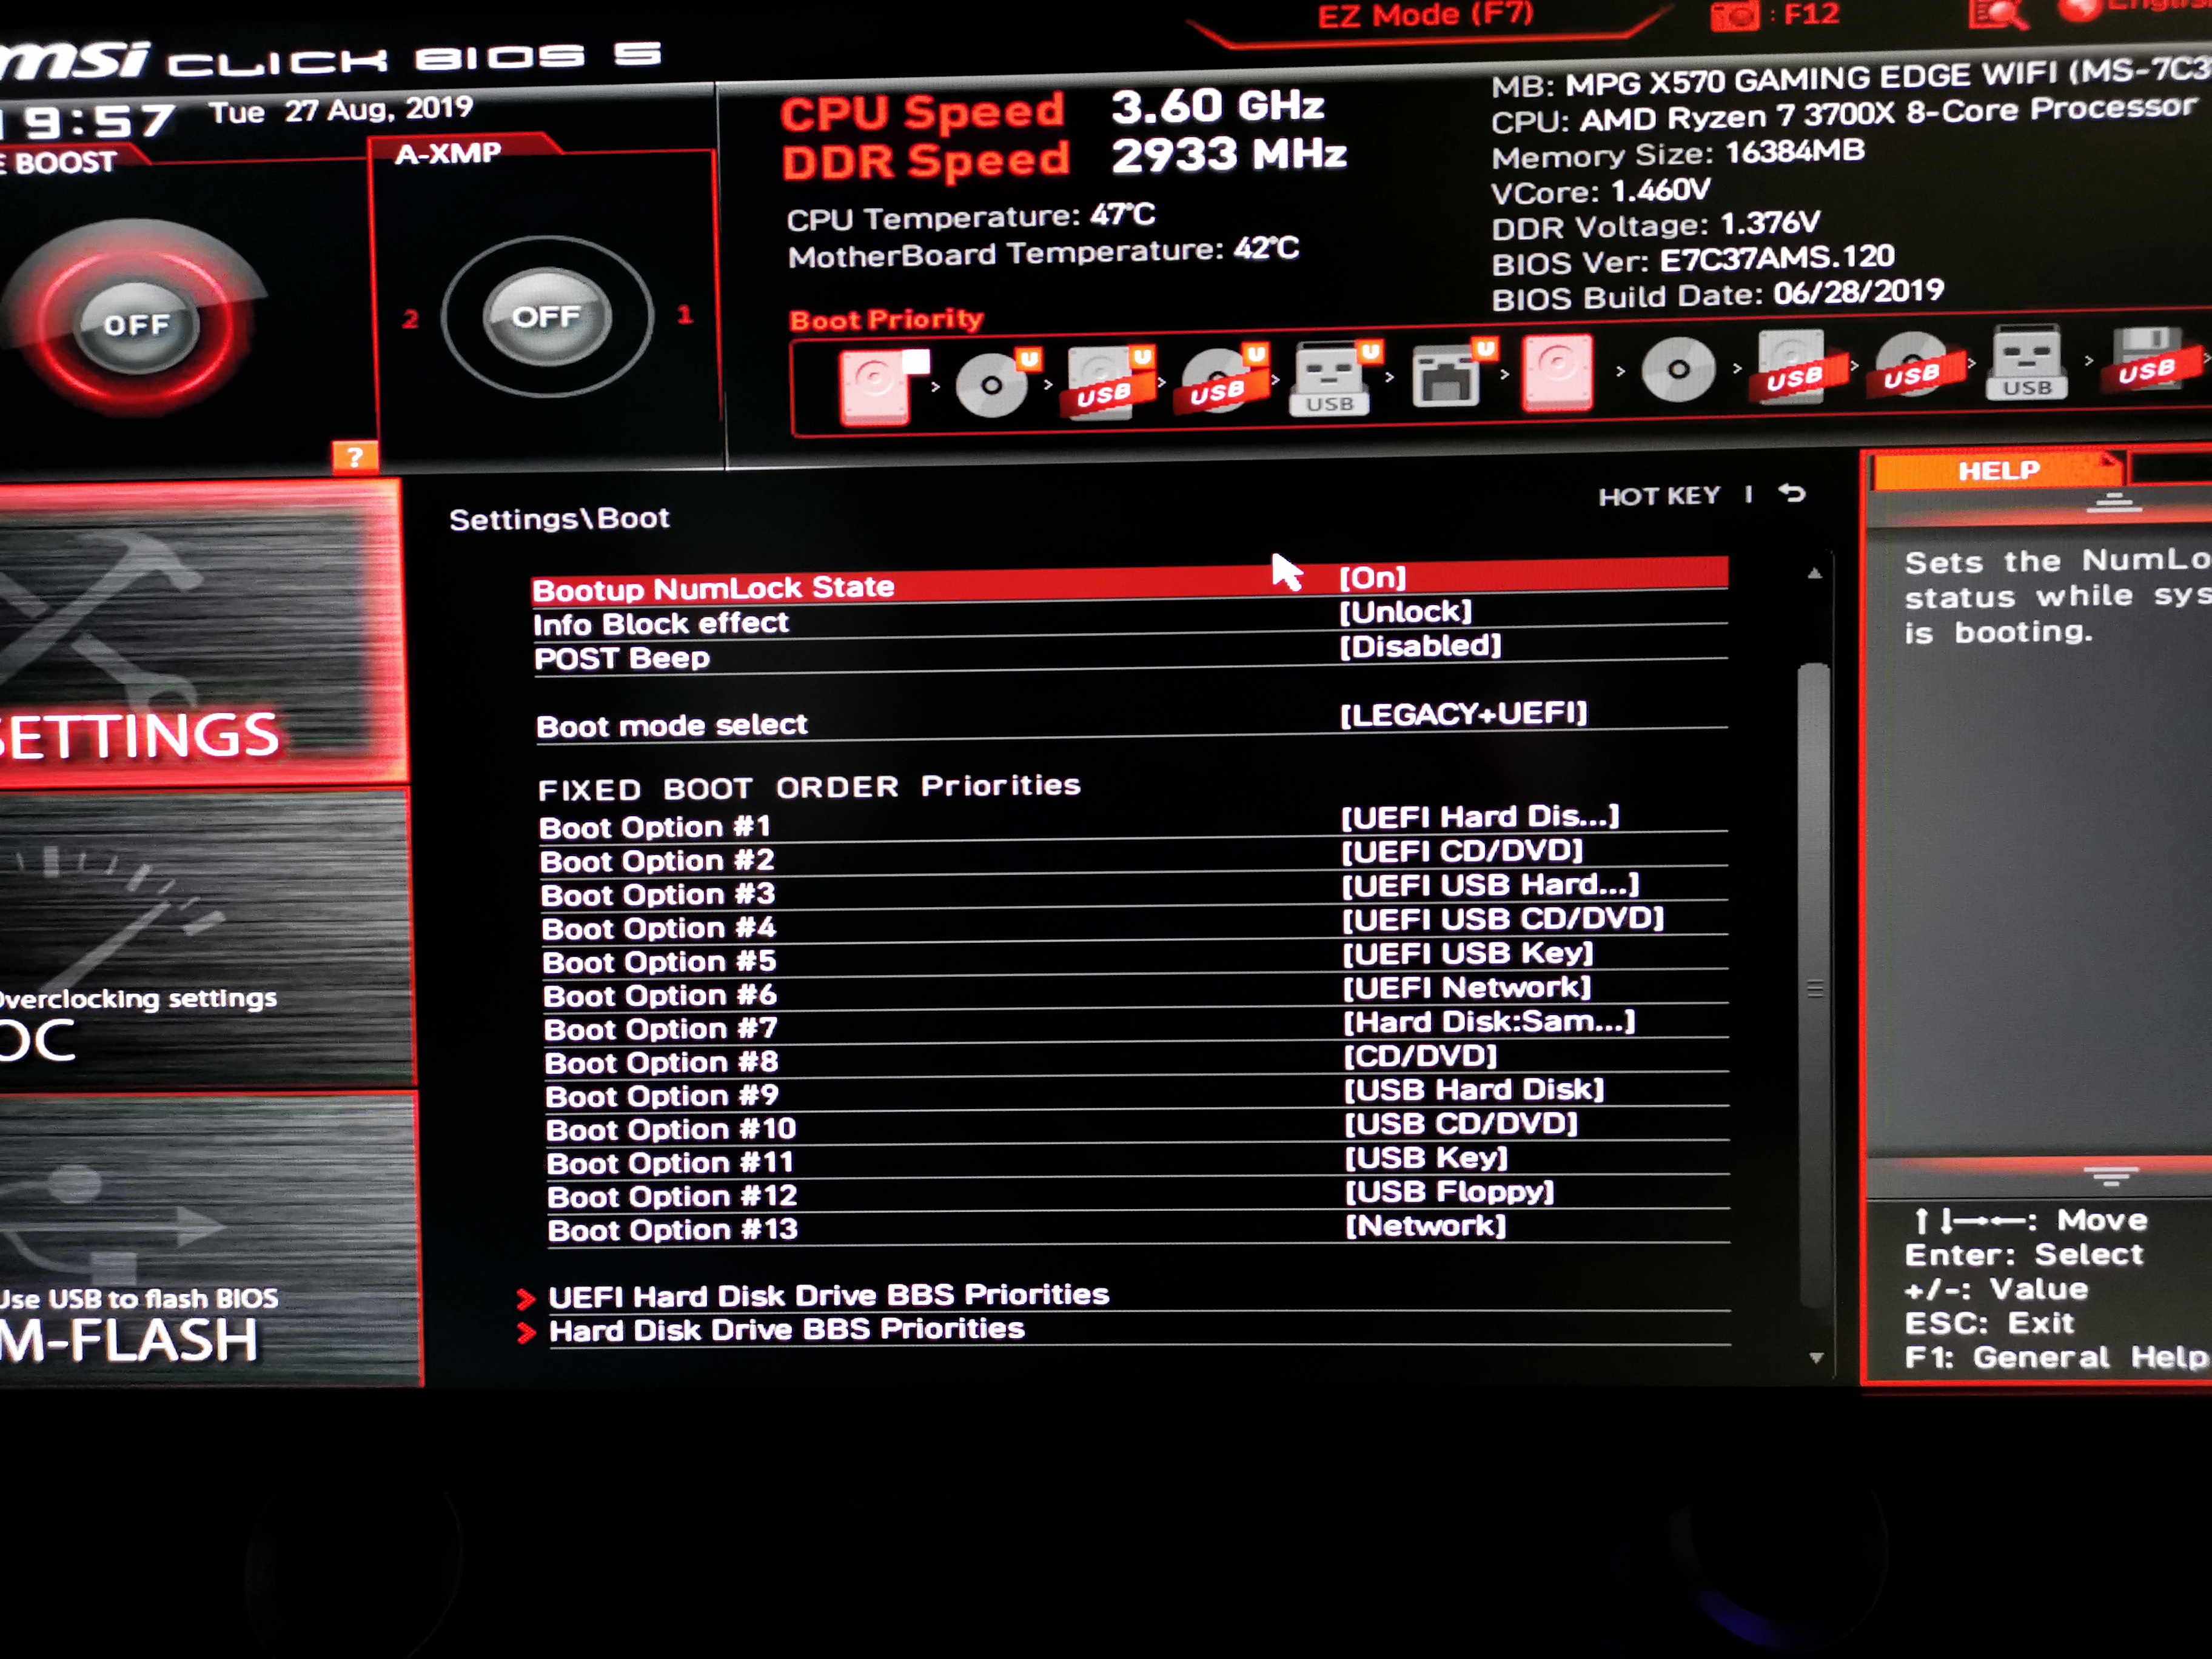Click the orange question mark help icon
Image resolution: width=2212 pixels, height=1659 pixels.
pos(355,457)
